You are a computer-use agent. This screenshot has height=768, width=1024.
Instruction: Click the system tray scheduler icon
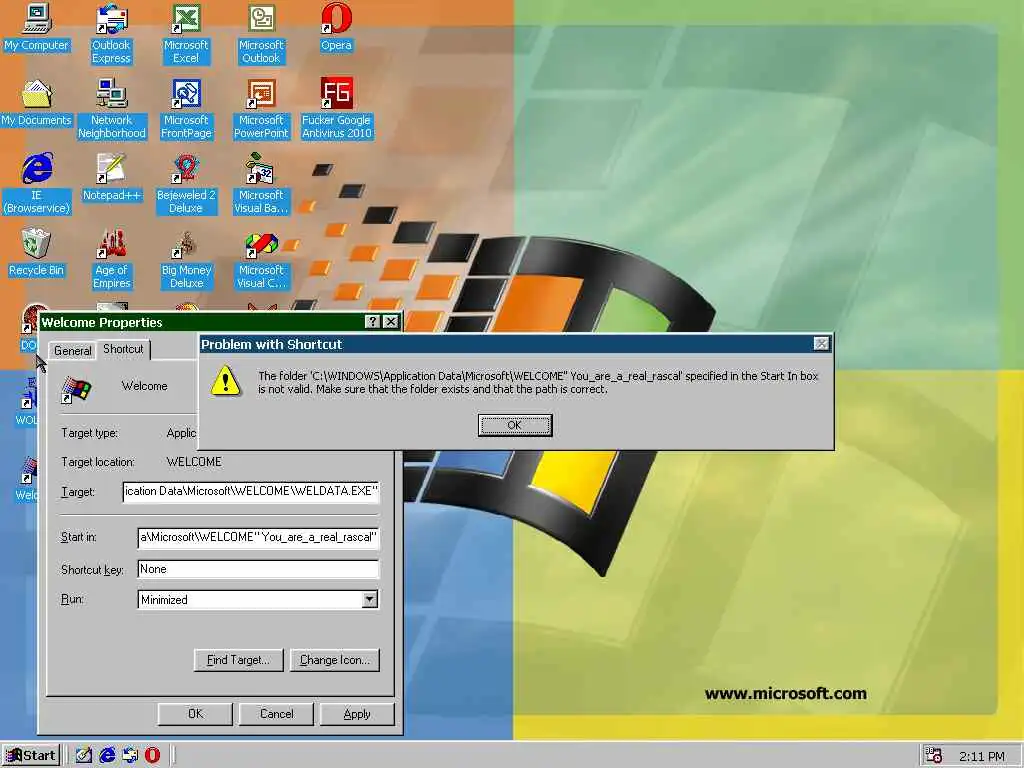[x=934, y=756]
